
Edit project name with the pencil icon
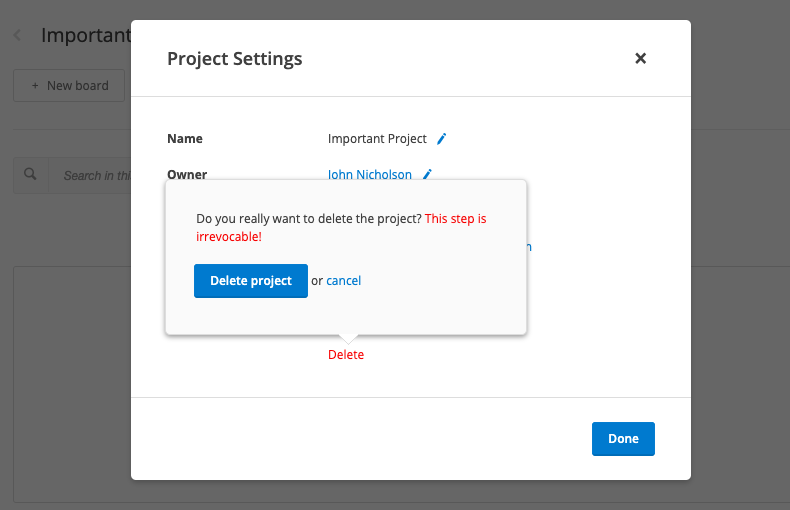tap(441, 139)
